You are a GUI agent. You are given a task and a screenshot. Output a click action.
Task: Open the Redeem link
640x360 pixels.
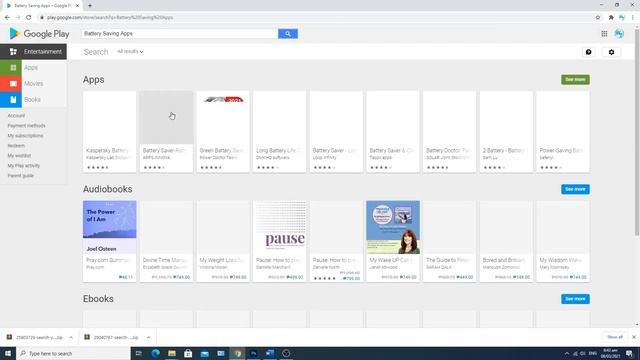pyautogui.click(x=16, y=146)
